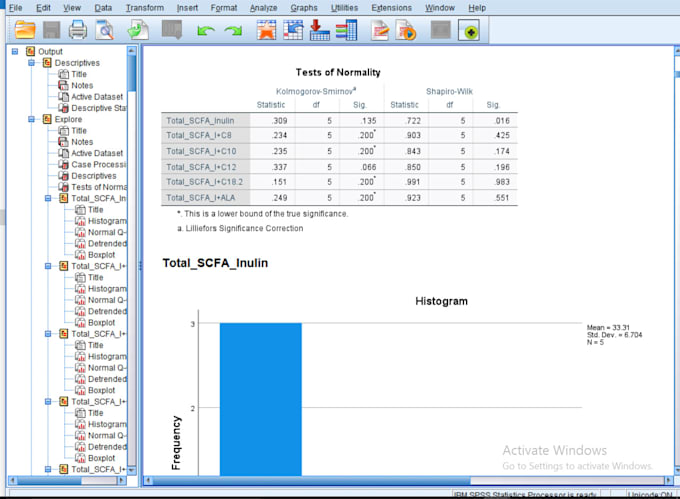Click the gray Designate Window icon
The image size is (680, 499).
click(x=441, y=30)
